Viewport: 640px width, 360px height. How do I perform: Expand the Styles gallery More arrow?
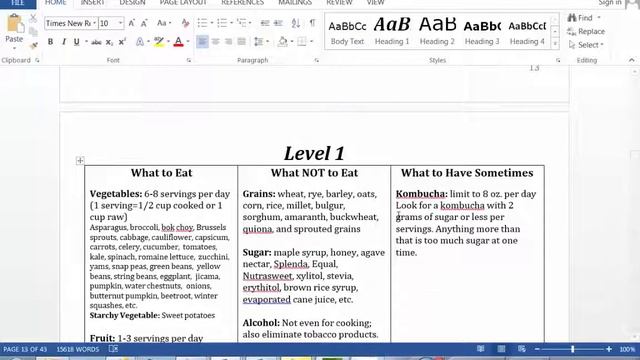(555, 44)
